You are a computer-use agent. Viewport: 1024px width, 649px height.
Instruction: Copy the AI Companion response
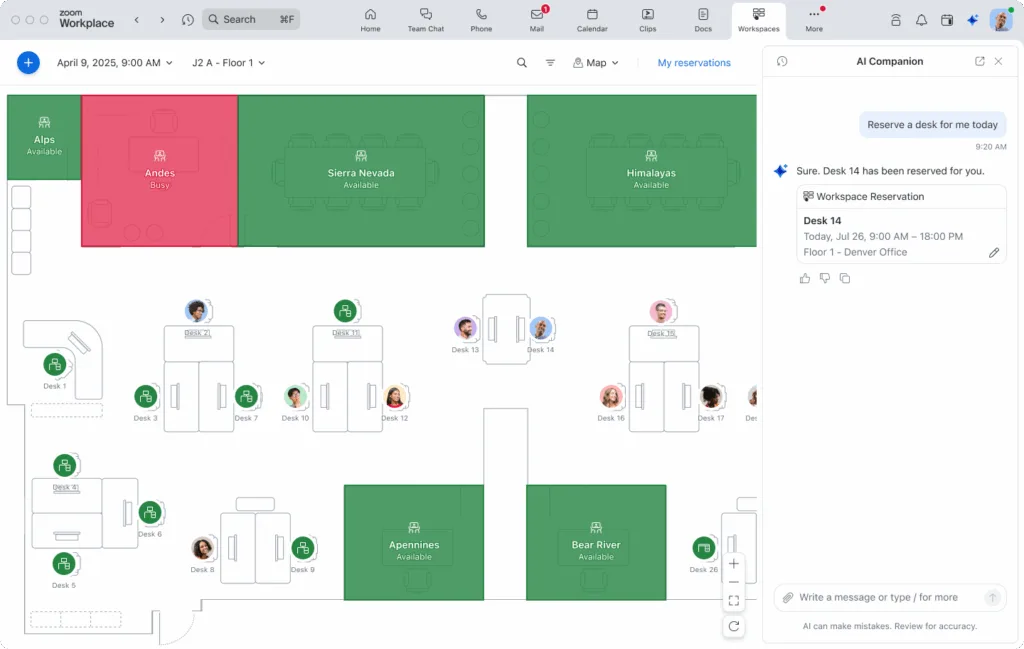pos(845,278)
